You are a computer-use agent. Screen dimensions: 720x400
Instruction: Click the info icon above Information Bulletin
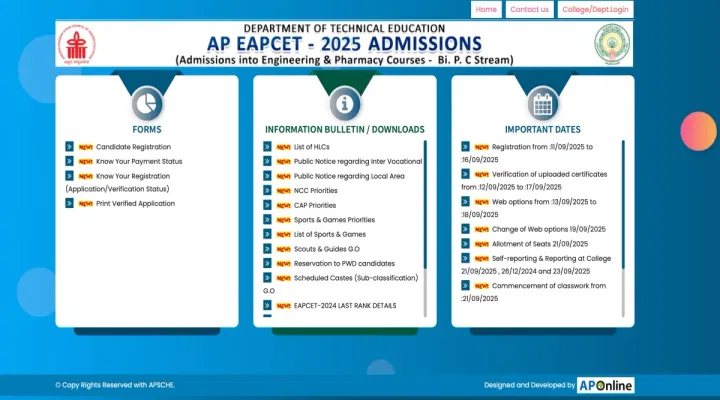(x=344, y=103)
